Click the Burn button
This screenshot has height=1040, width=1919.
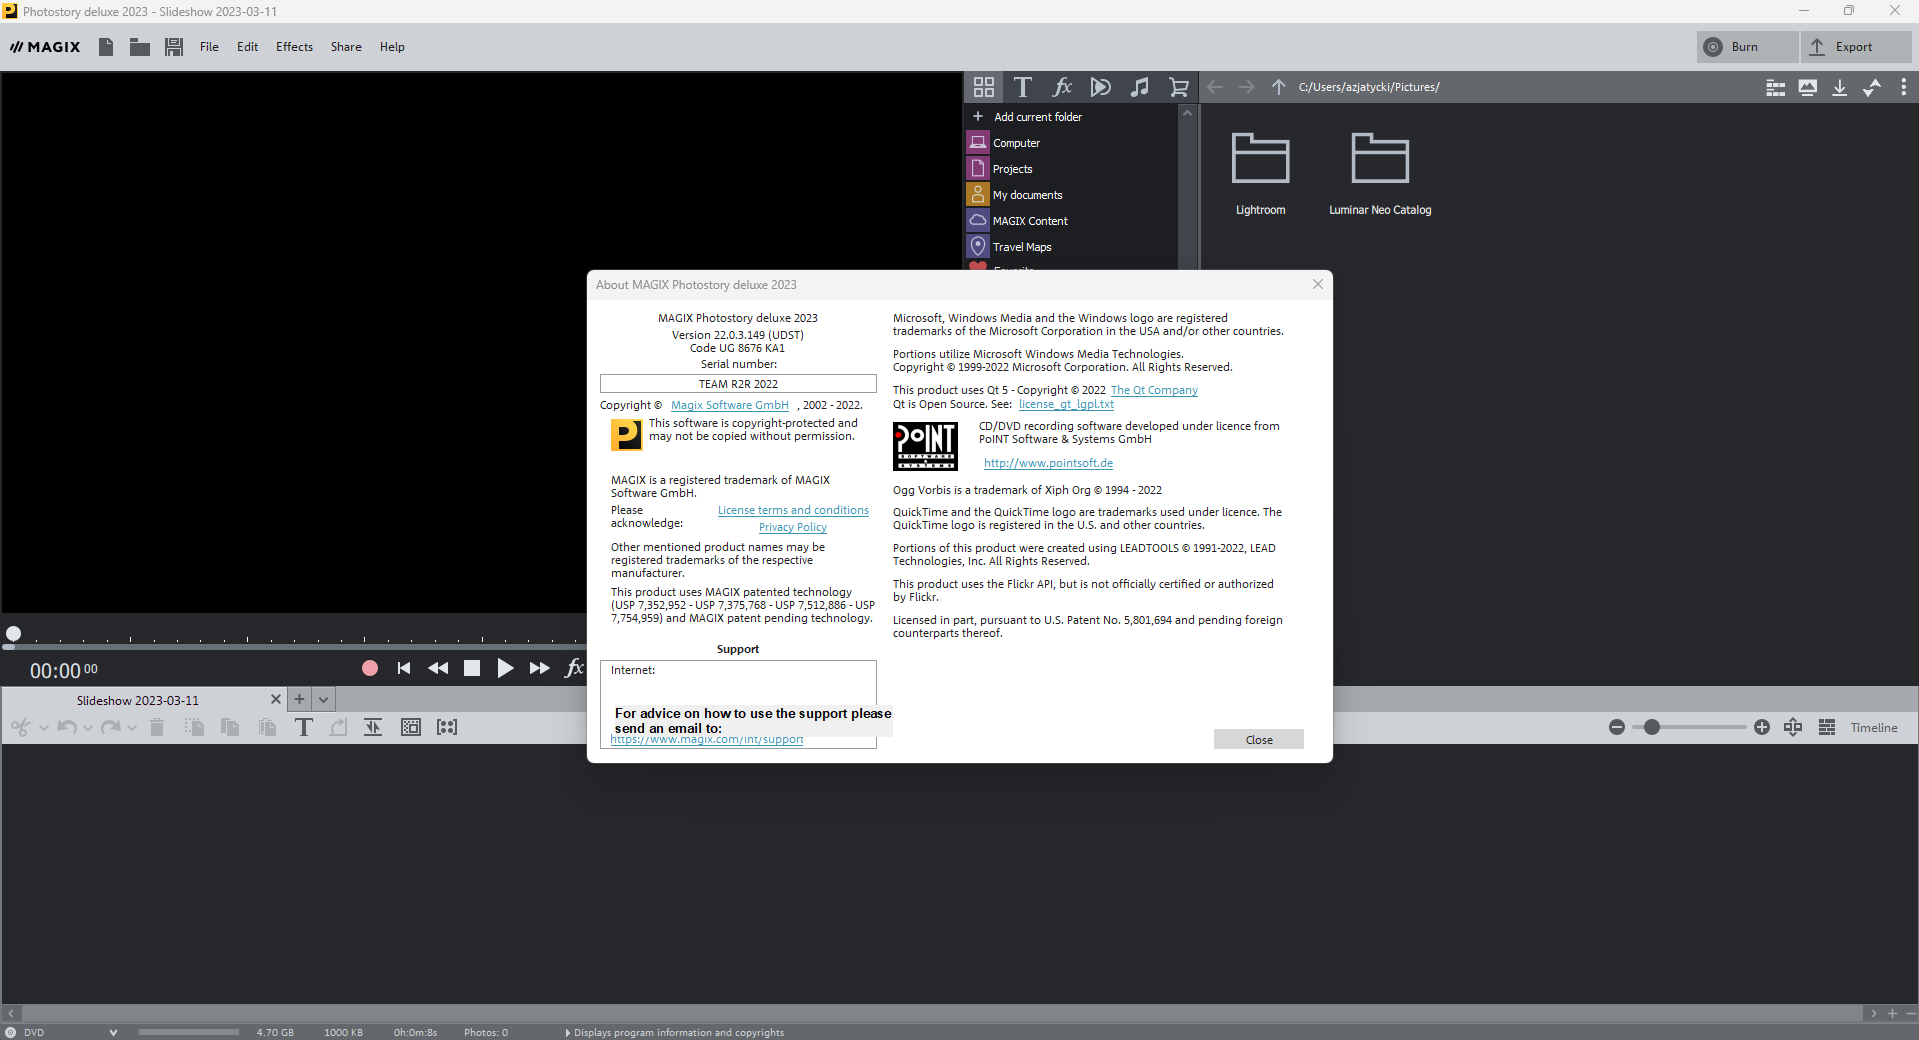pyautogui.click(x=1746, y=47)
